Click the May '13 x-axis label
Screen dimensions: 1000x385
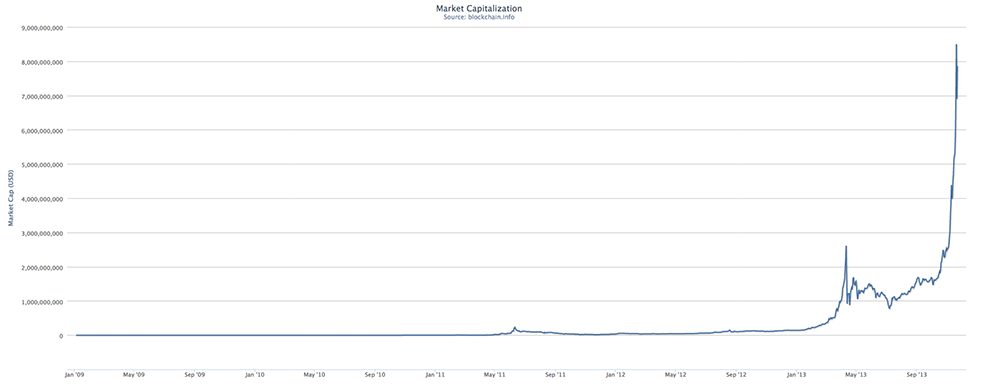857,375
